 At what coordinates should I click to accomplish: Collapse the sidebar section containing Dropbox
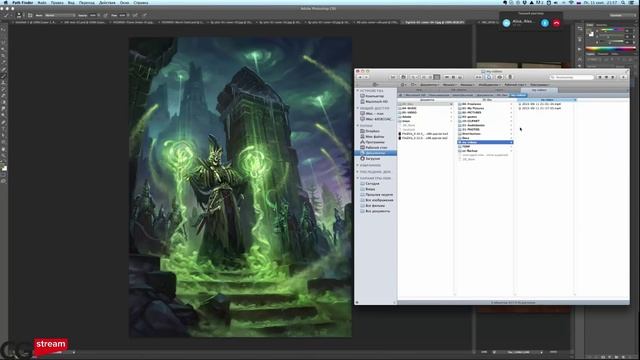tap(358, 126)
